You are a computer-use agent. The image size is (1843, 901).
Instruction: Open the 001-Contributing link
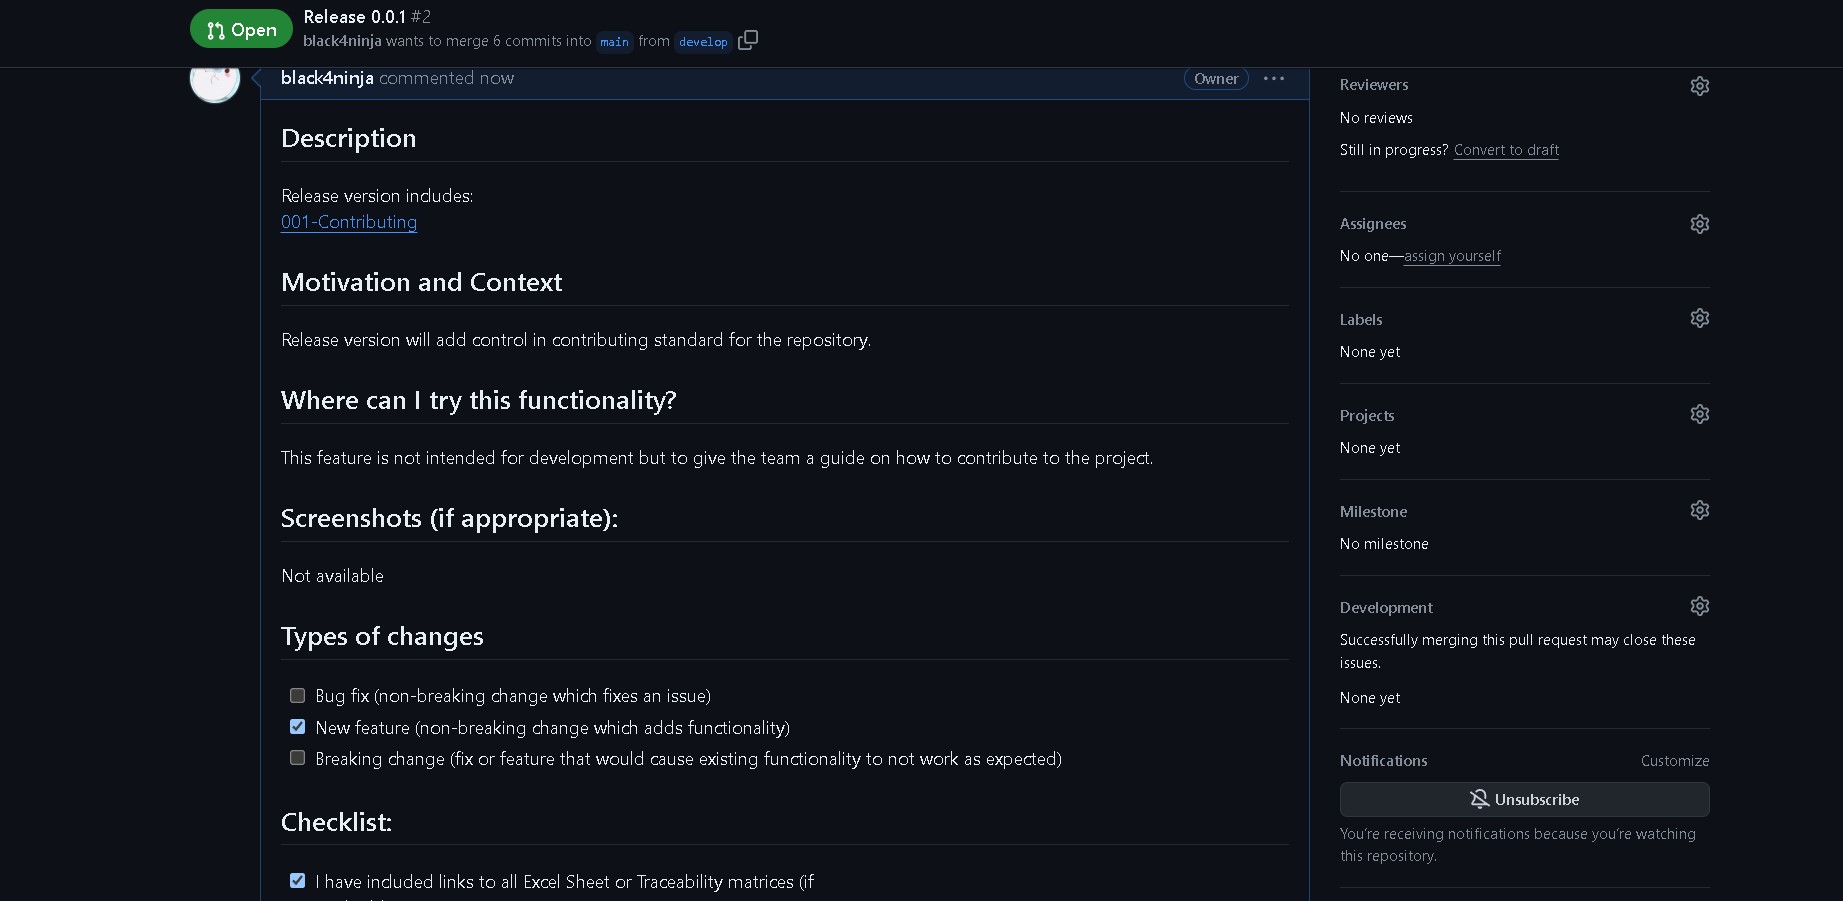(x=349, y=222)
